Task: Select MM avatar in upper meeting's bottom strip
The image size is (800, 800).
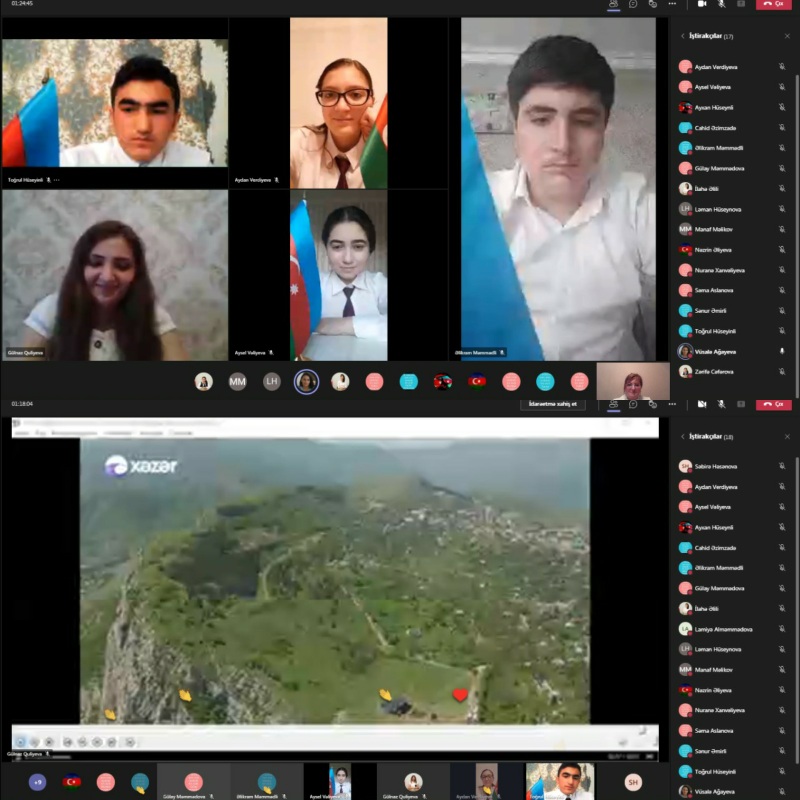Action: [x=237, y=382]
